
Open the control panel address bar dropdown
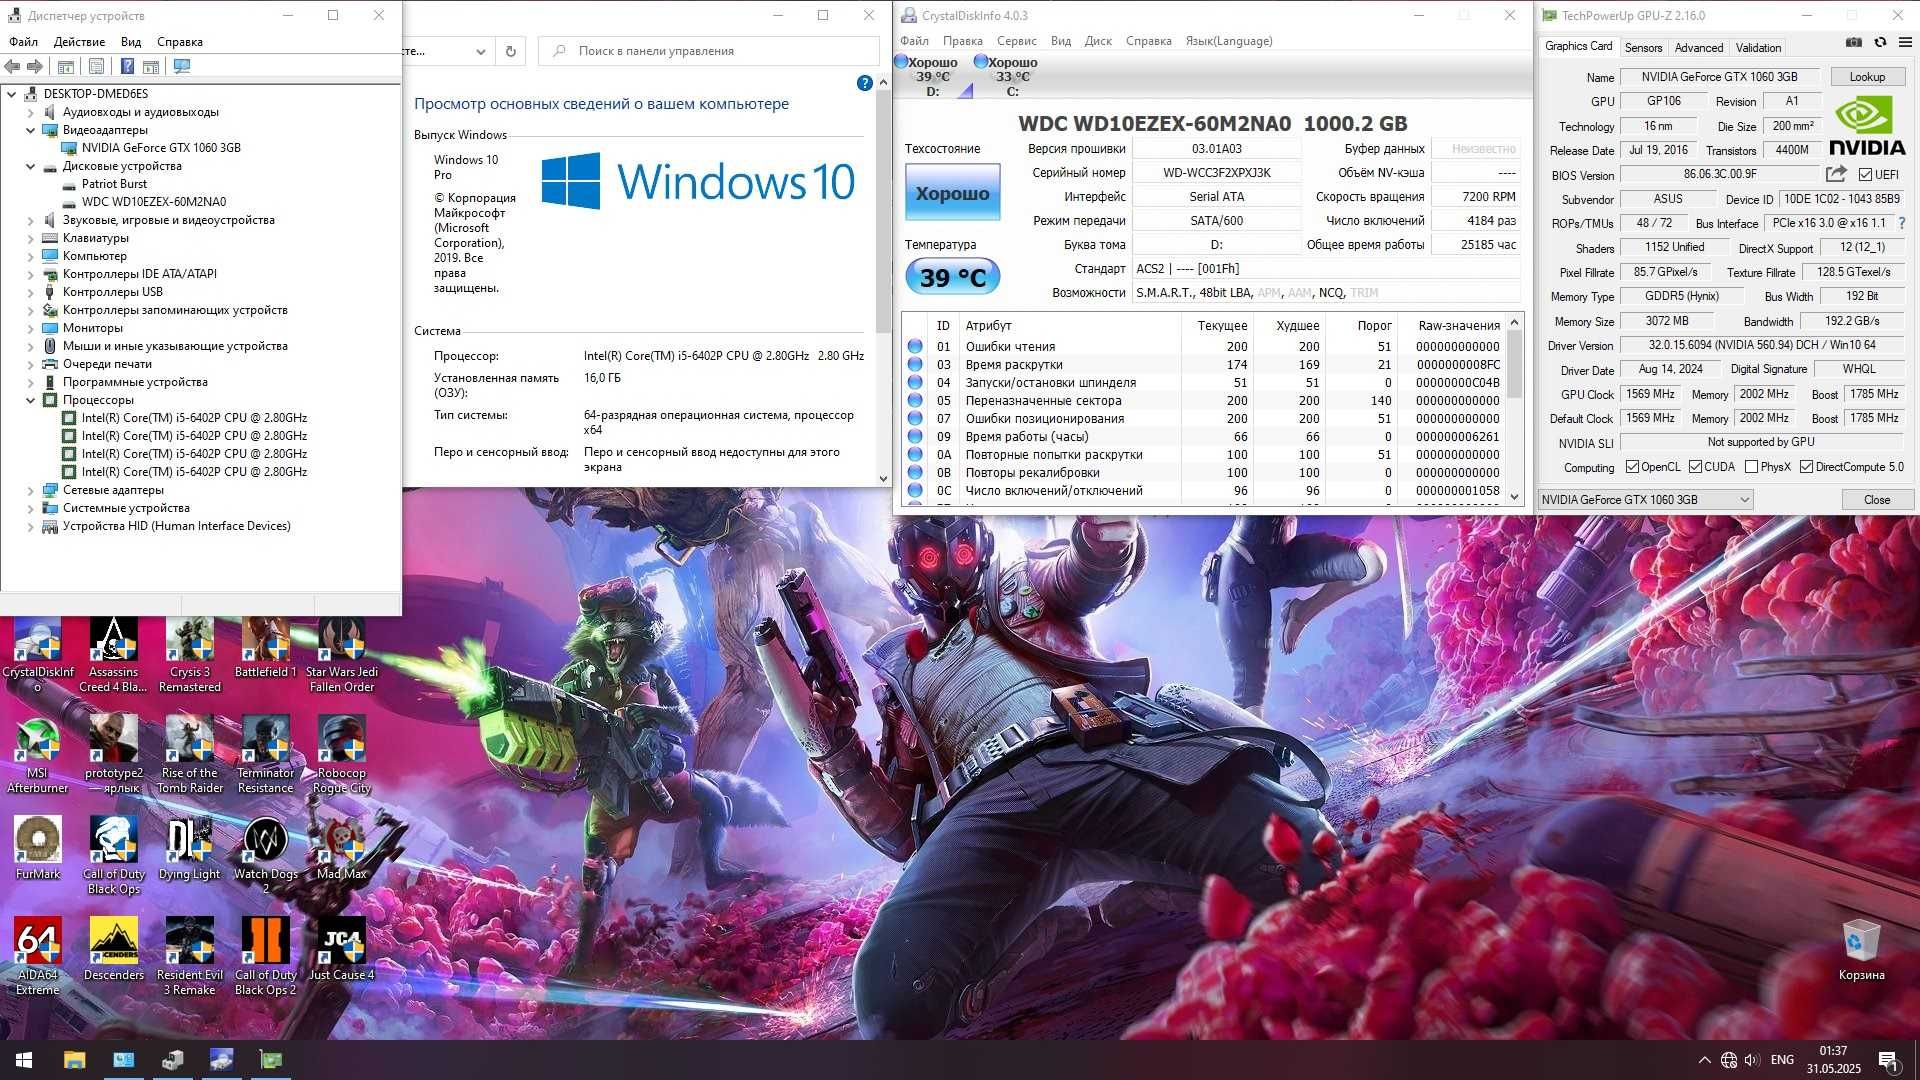coord(480,51)
